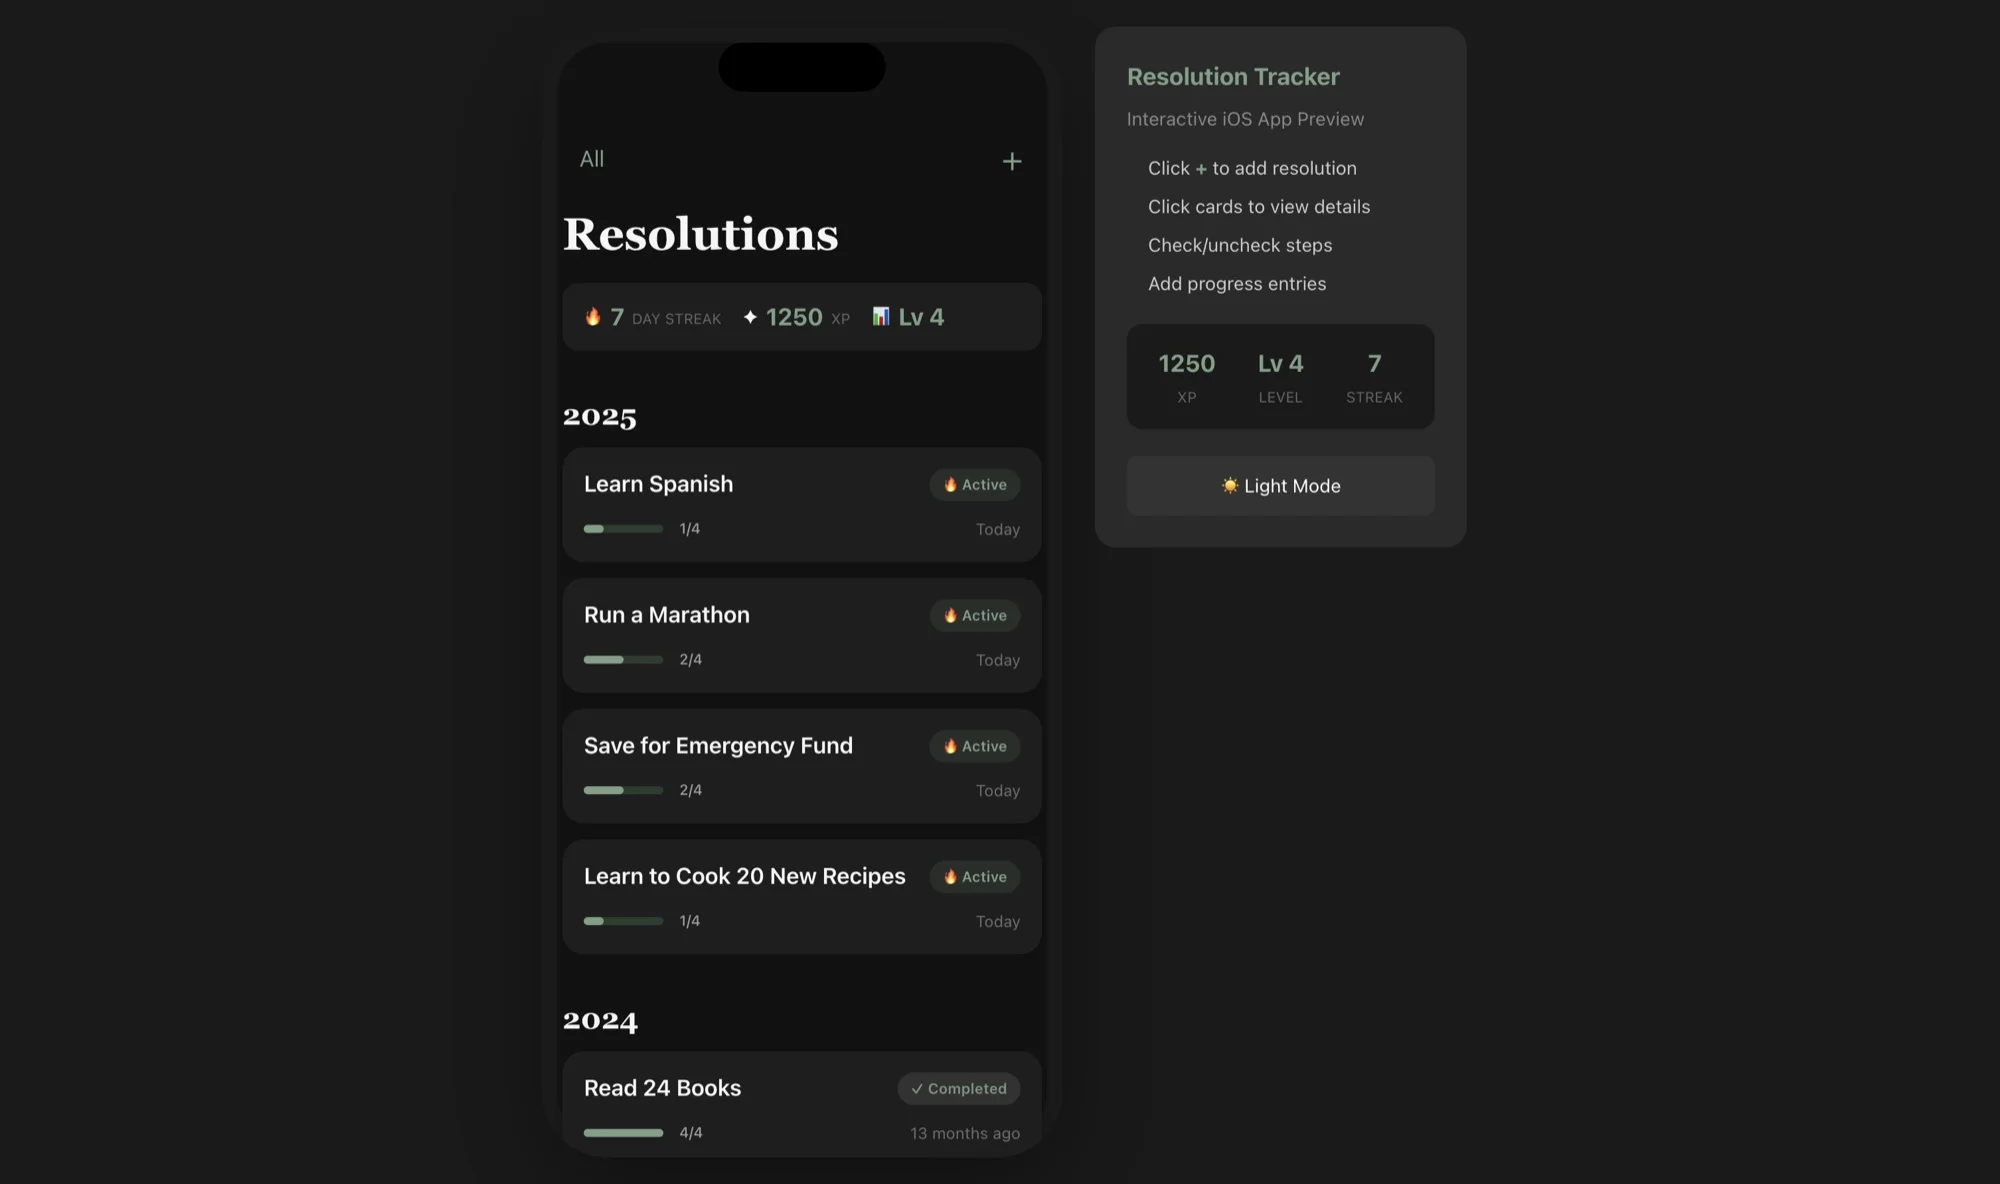Toggle Learn to Cook 20 New Recipes to inactive
2000x1184 pixels.
[x=974, y=877]
